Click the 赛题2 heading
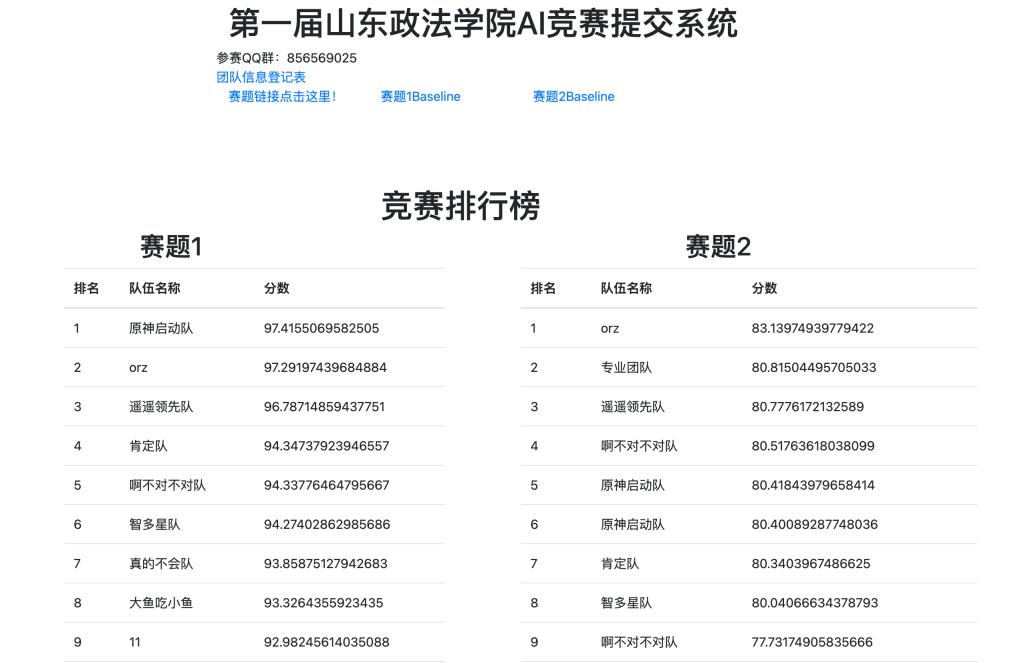 pos(718,247)
